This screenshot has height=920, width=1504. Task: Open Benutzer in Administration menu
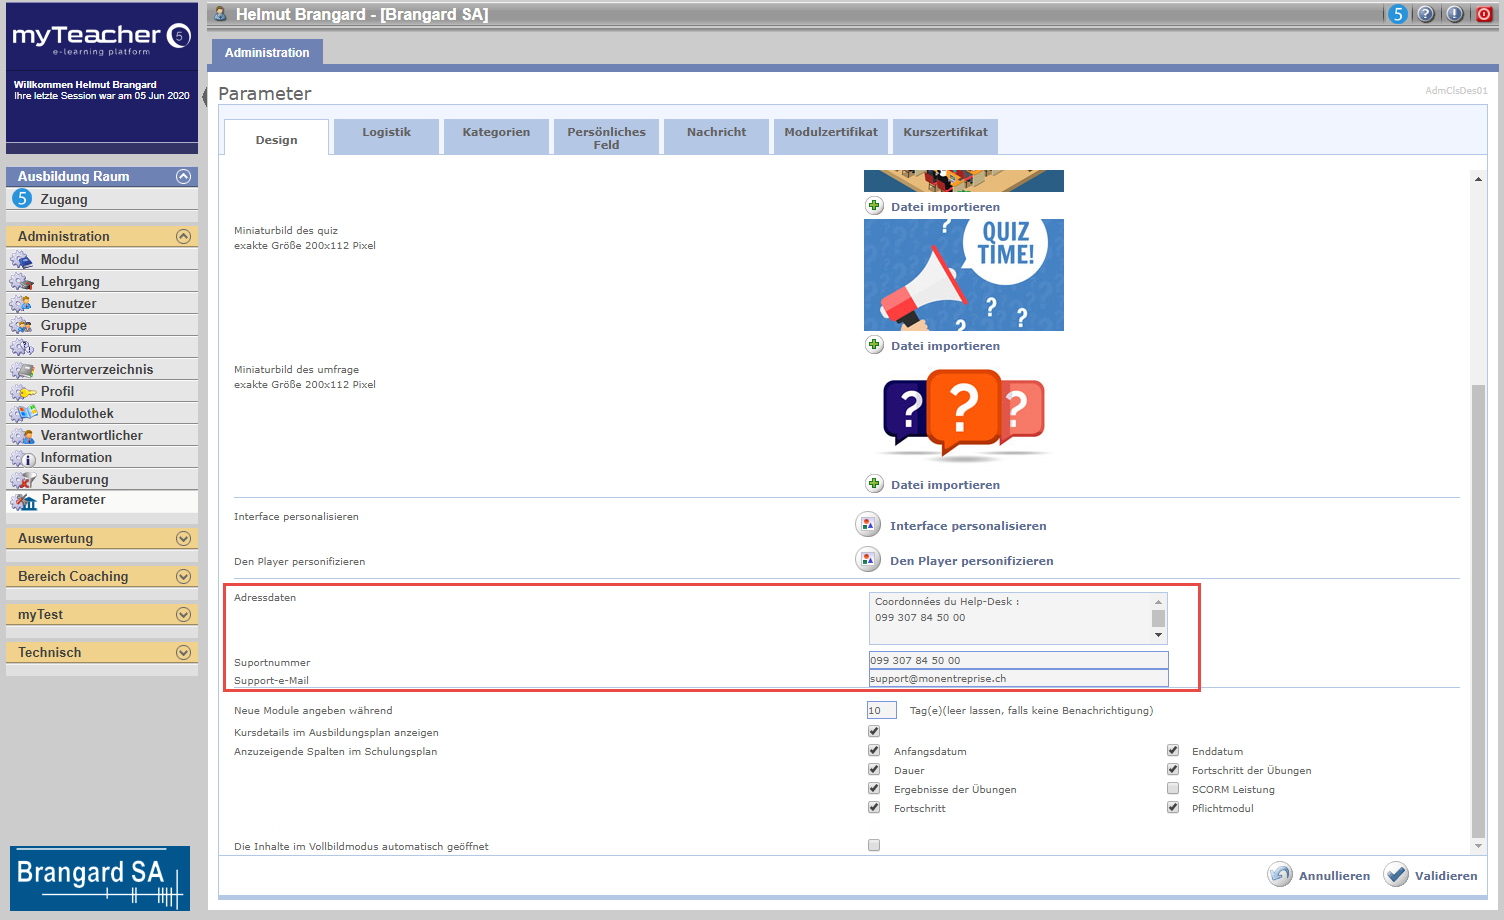click(x=68, y=303)
